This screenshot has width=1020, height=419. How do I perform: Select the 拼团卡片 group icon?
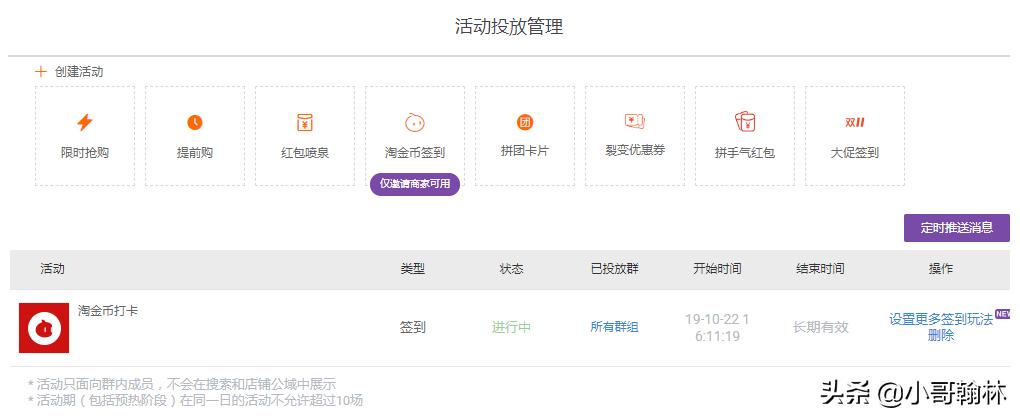point(524,122)
